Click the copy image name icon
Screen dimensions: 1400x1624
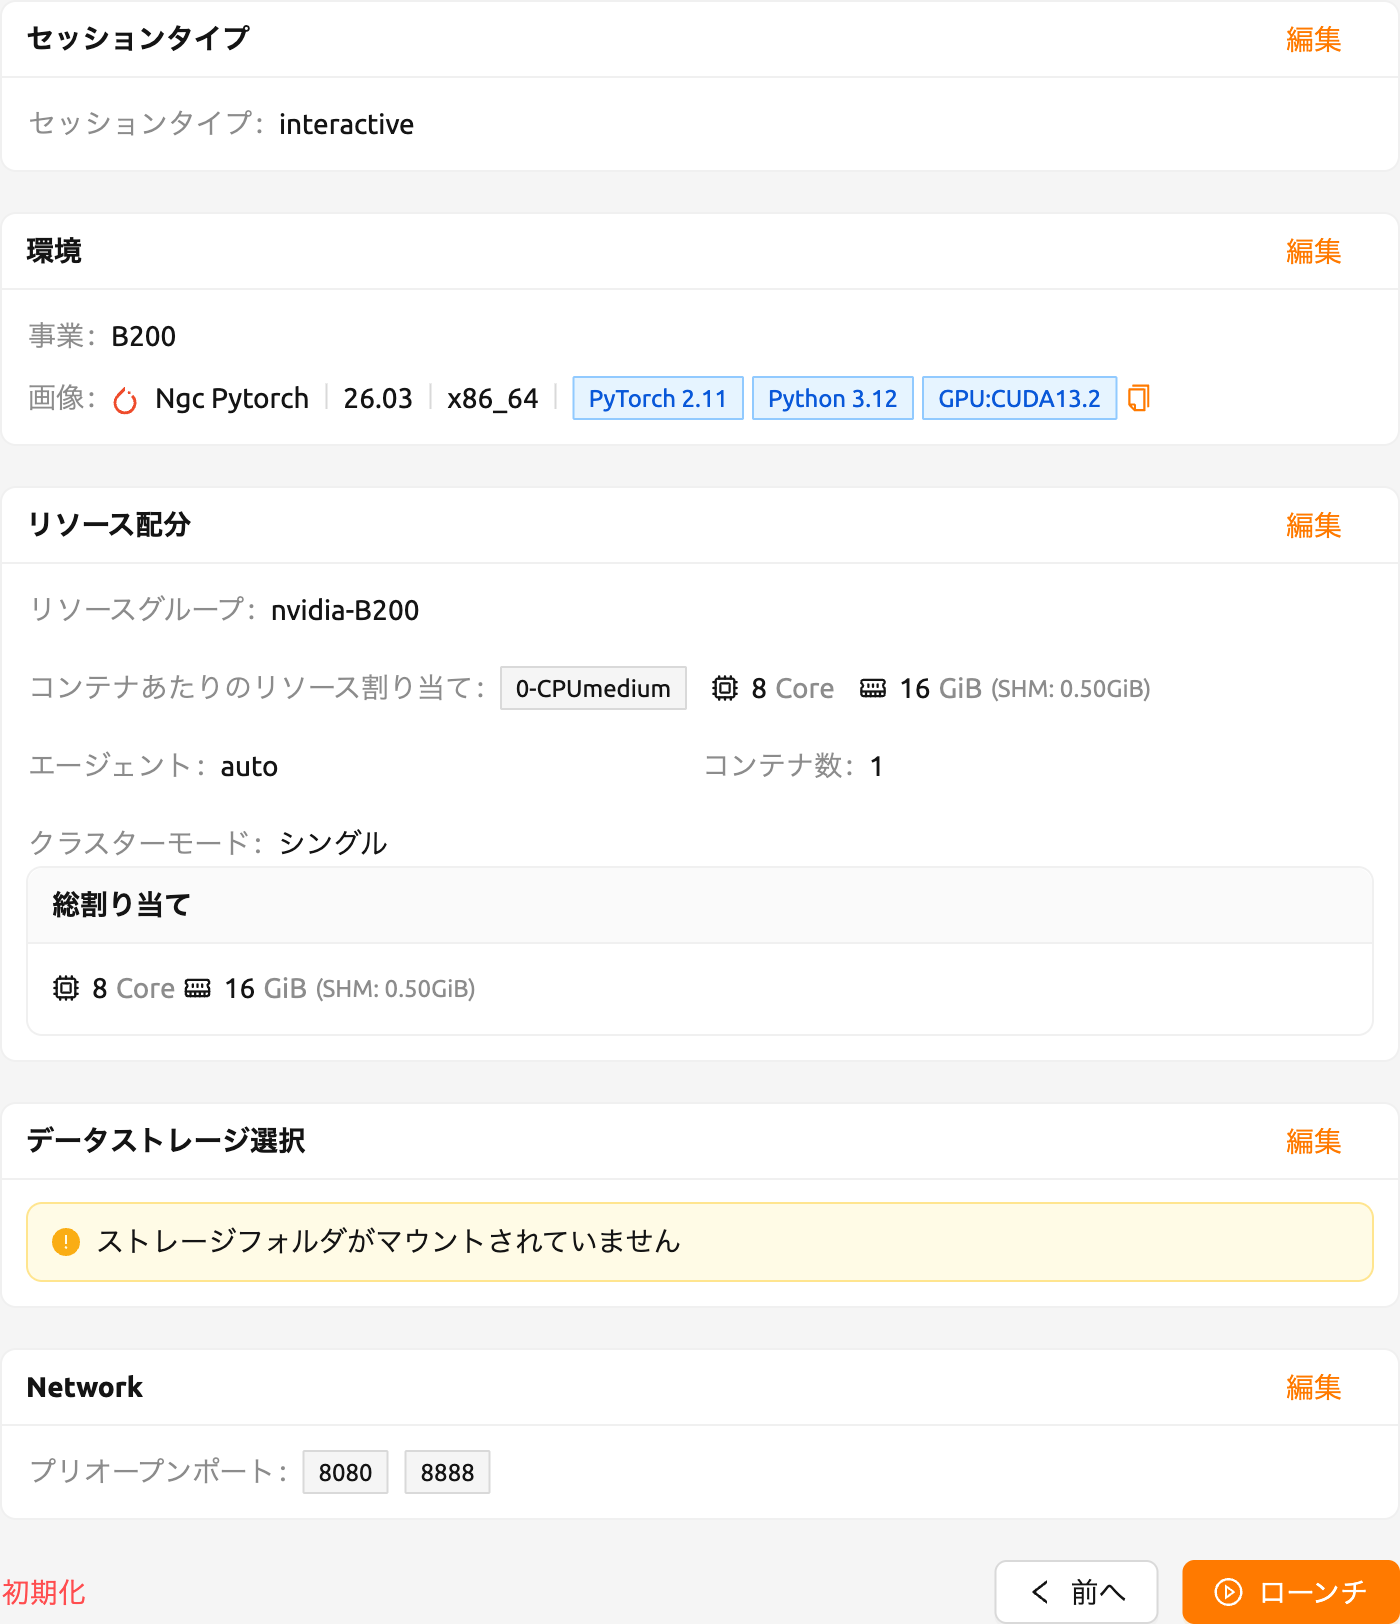coord(1138,398)
